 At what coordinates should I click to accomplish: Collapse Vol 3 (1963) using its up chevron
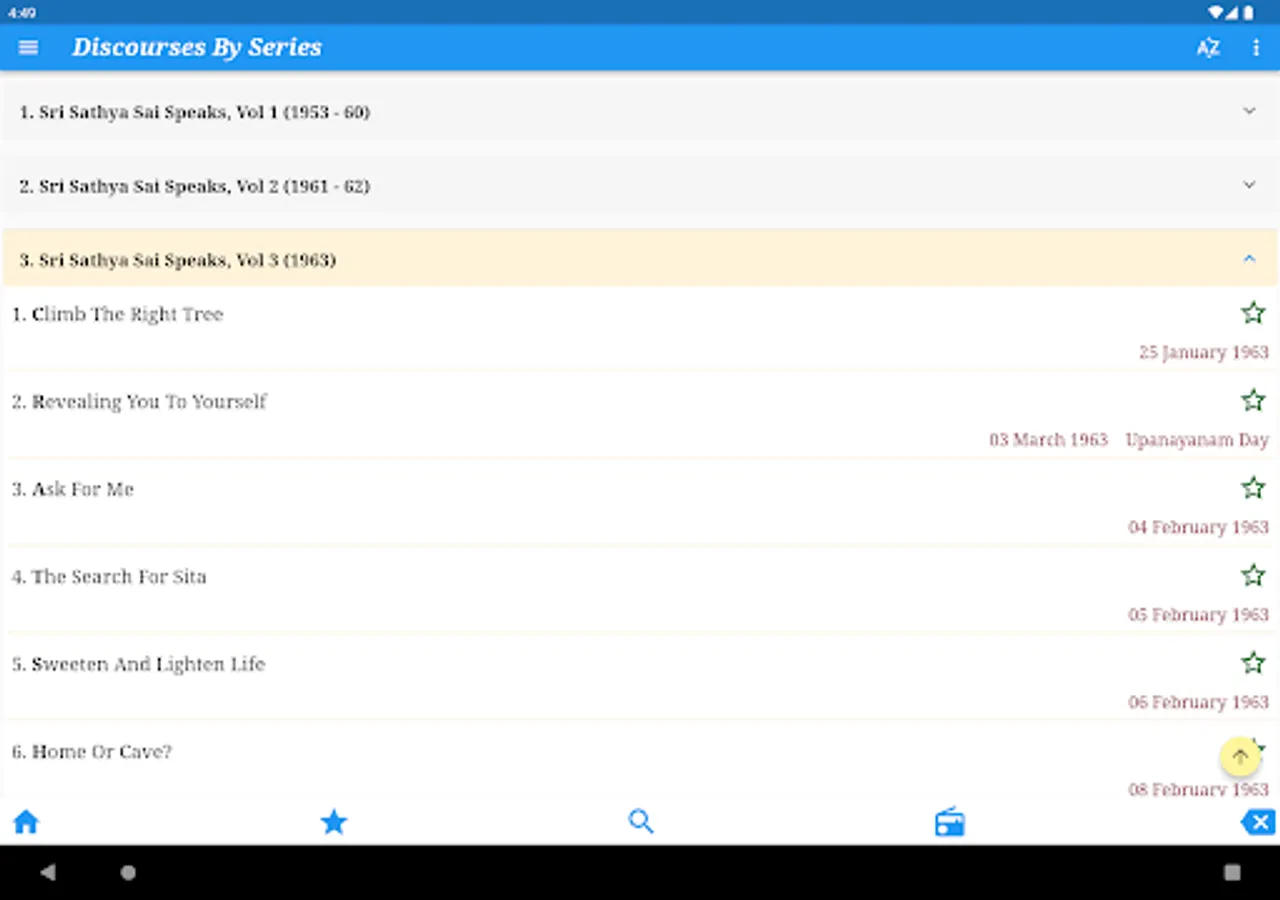click(1249, 259)
